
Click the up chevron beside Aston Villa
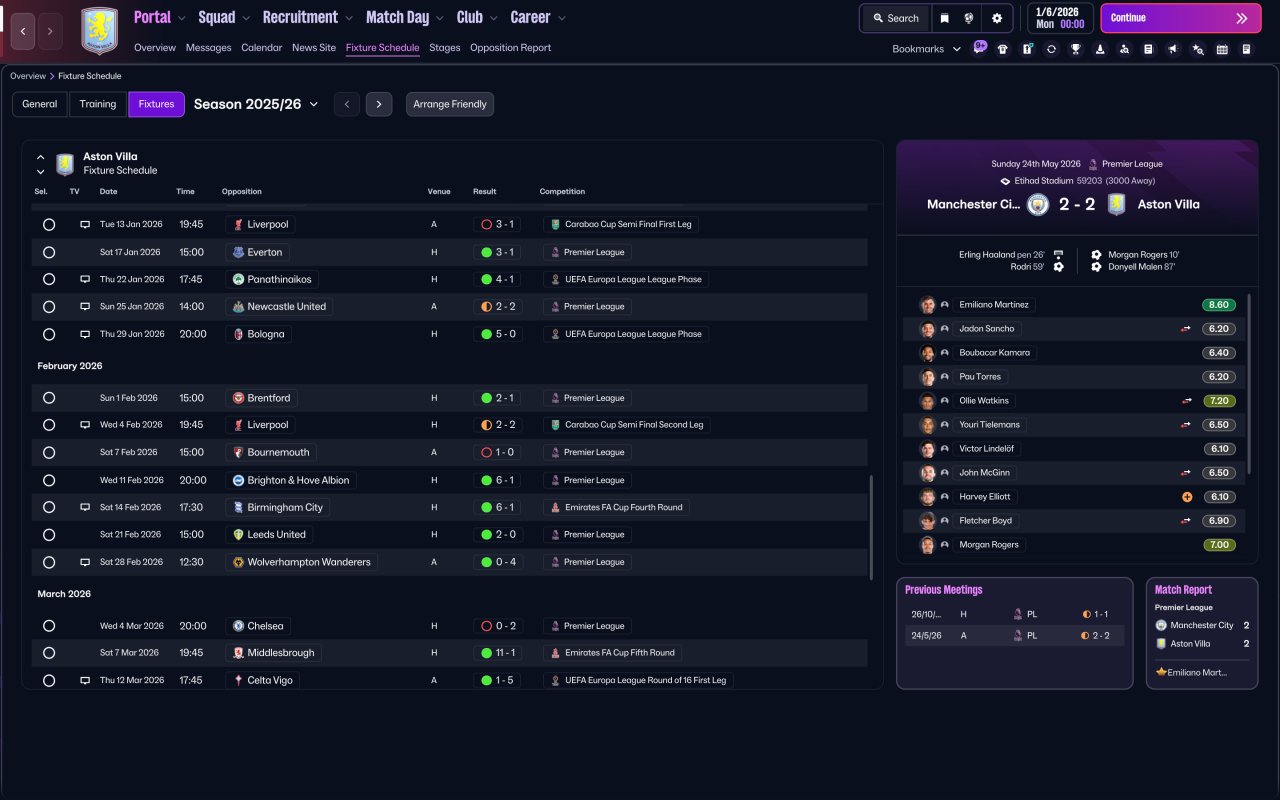tap(41, 157)
